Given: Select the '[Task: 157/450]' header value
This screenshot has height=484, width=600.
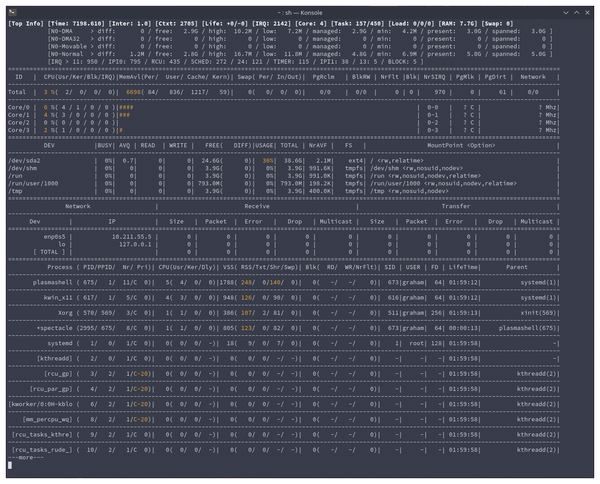Looking at the screenshot, I should coord(357,23).
